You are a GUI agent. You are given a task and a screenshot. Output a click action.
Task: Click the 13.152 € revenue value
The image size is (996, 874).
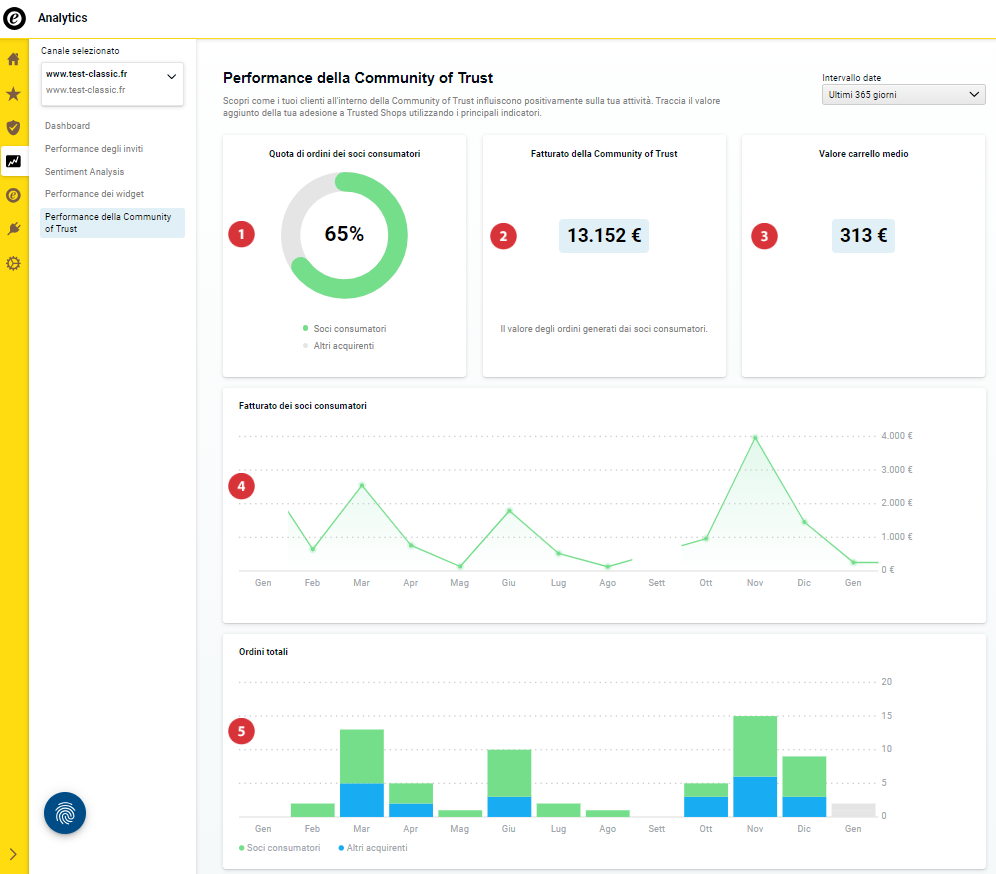tap(604, 236)
